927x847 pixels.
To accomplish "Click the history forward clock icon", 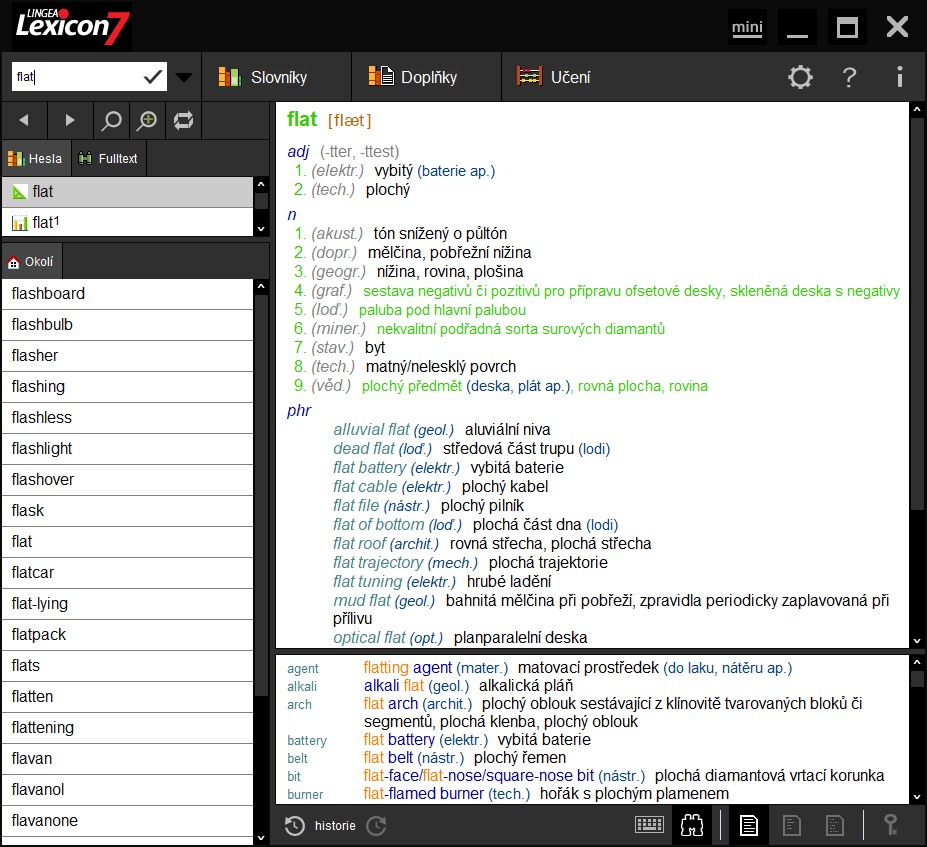I will (x=376, y=826).
